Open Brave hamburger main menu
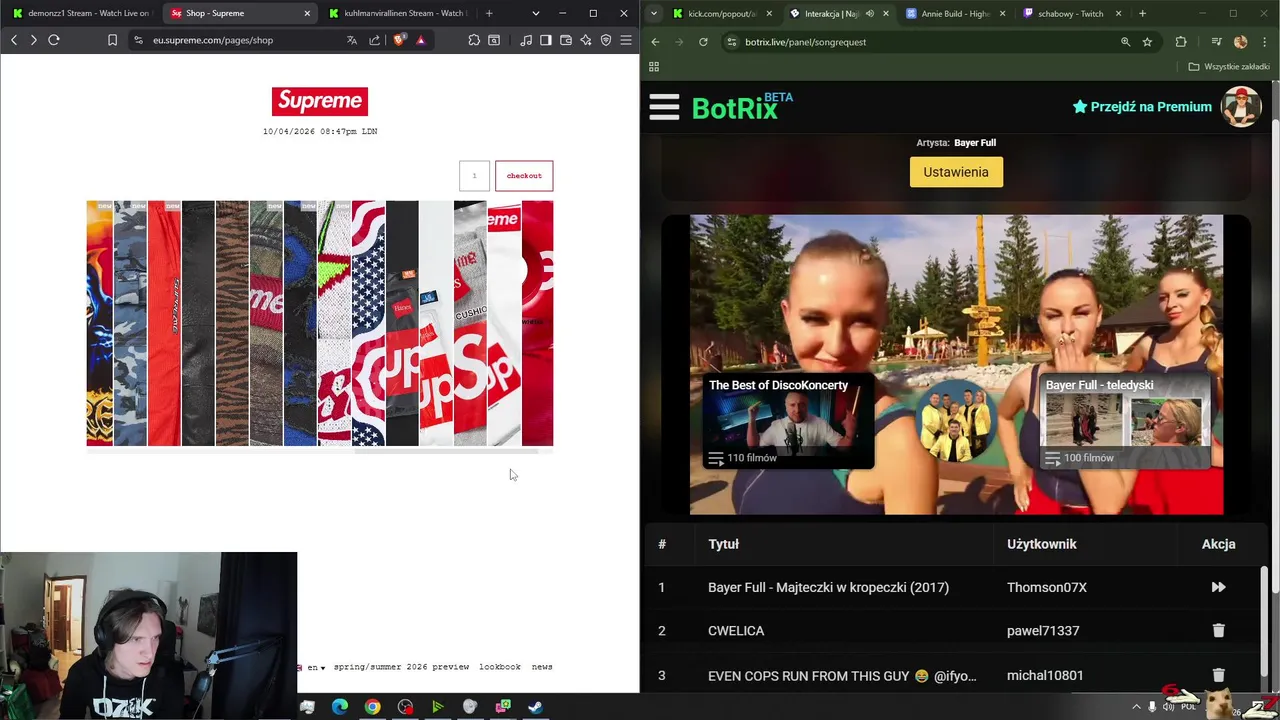Image resolution: width=1280 pixels, height=720 pixels. coord(626,40)
